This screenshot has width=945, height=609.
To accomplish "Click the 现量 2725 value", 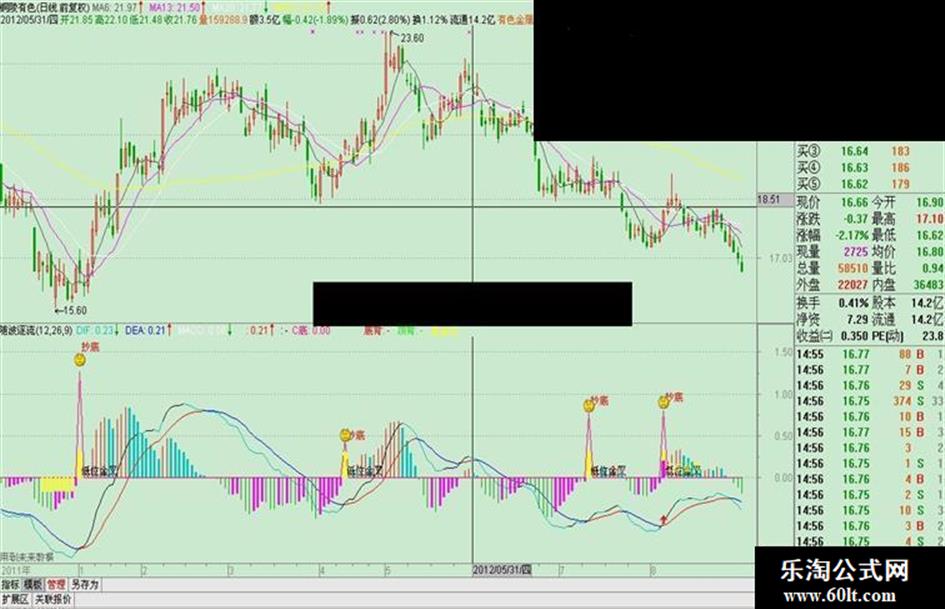I will click(856, 251).
